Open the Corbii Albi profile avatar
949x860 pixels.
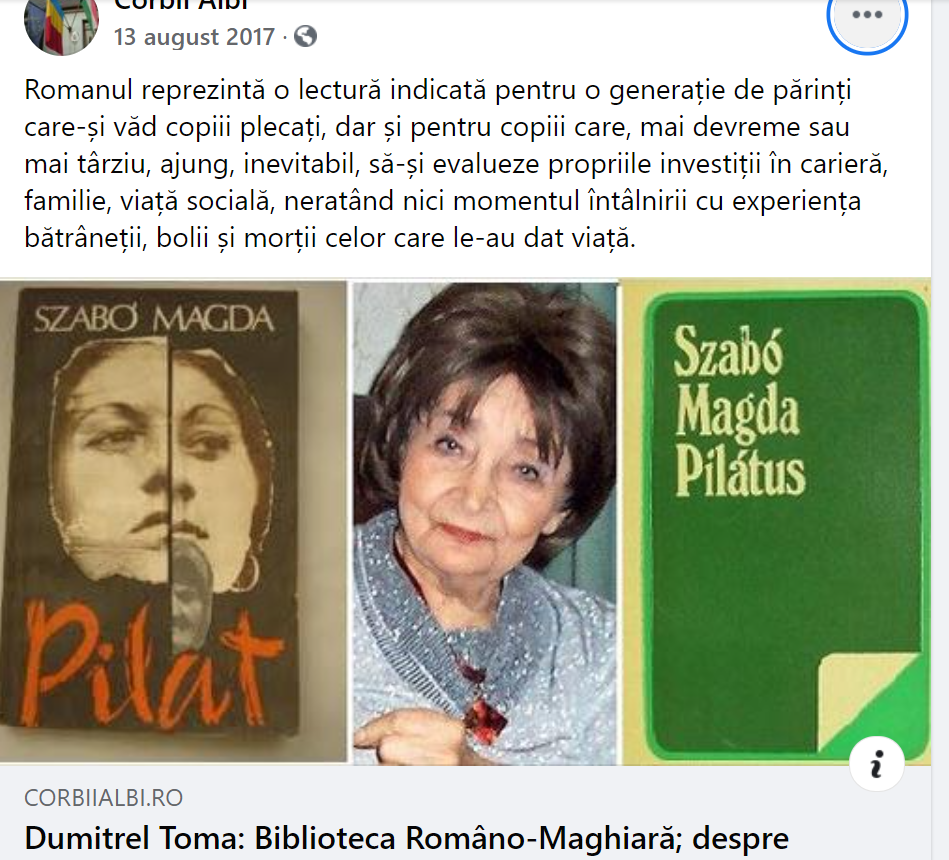tap(61, 24)
